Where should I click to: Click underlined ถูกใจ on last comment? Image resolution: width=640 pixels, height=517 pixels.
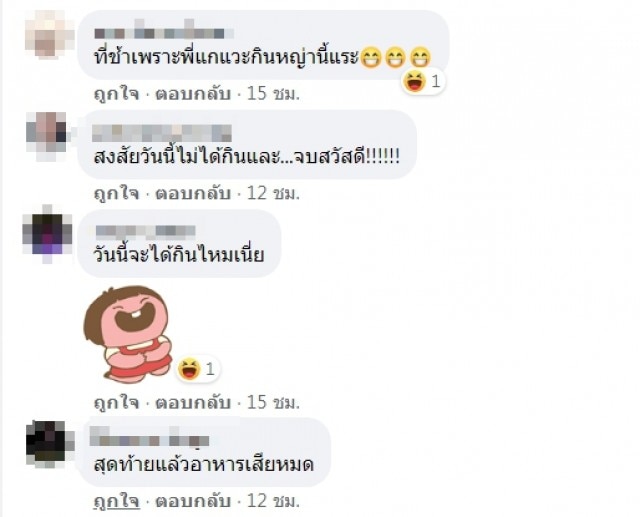pos(117,501)
